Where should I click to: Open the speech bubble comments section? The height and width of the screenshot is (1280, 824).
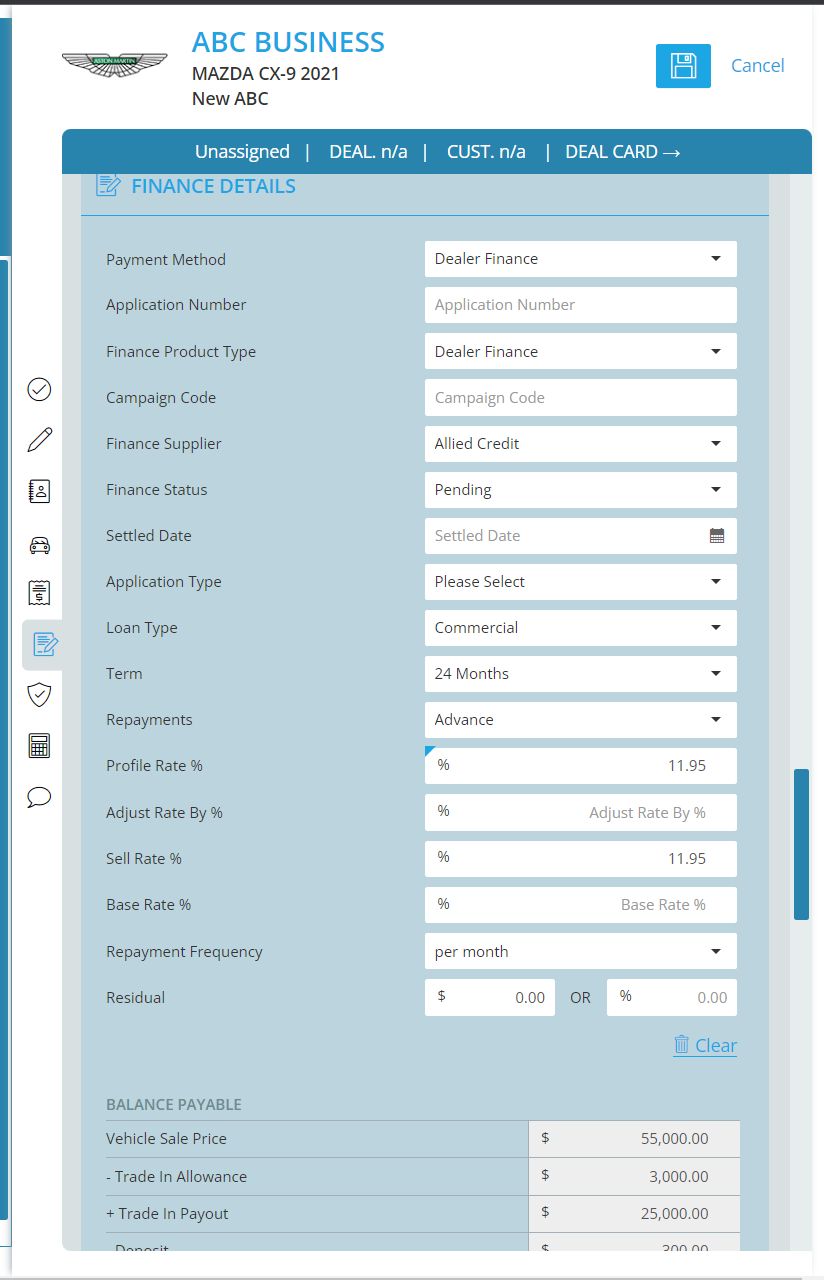coord(39,797)
